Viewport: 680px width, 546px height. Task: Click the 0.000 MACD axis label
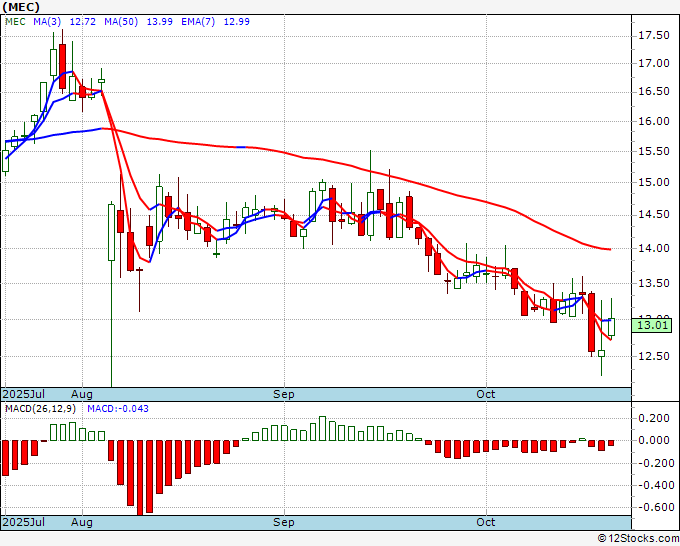click(x=654, y=441)
